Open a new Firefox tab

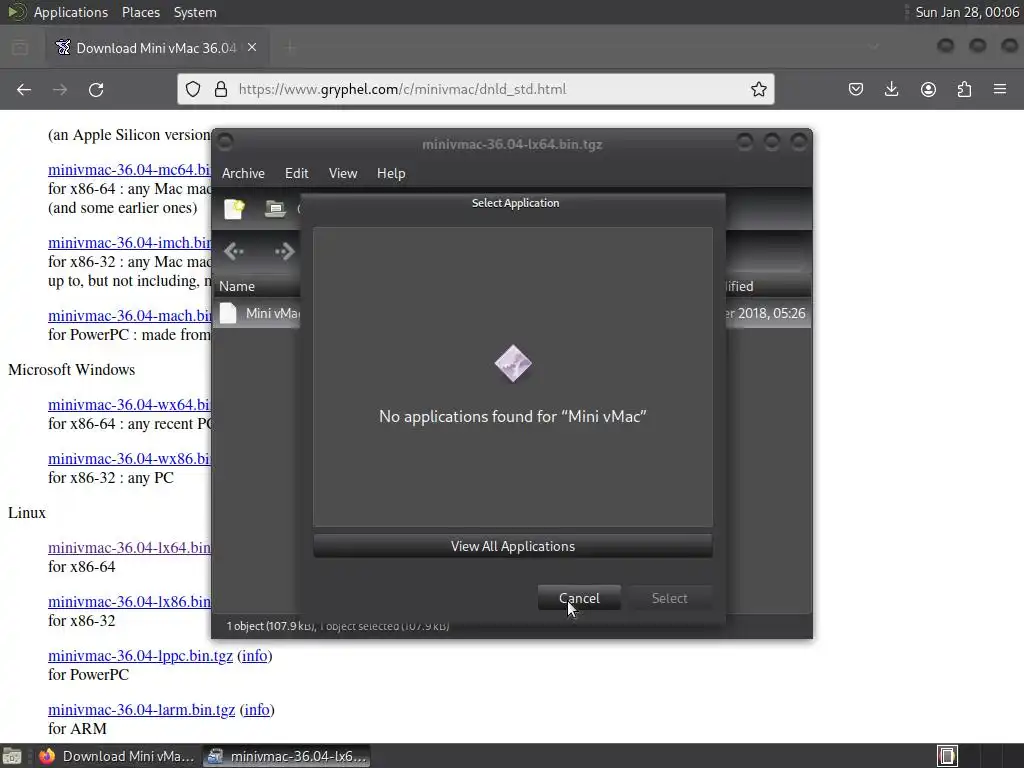(x=290, y=48)
